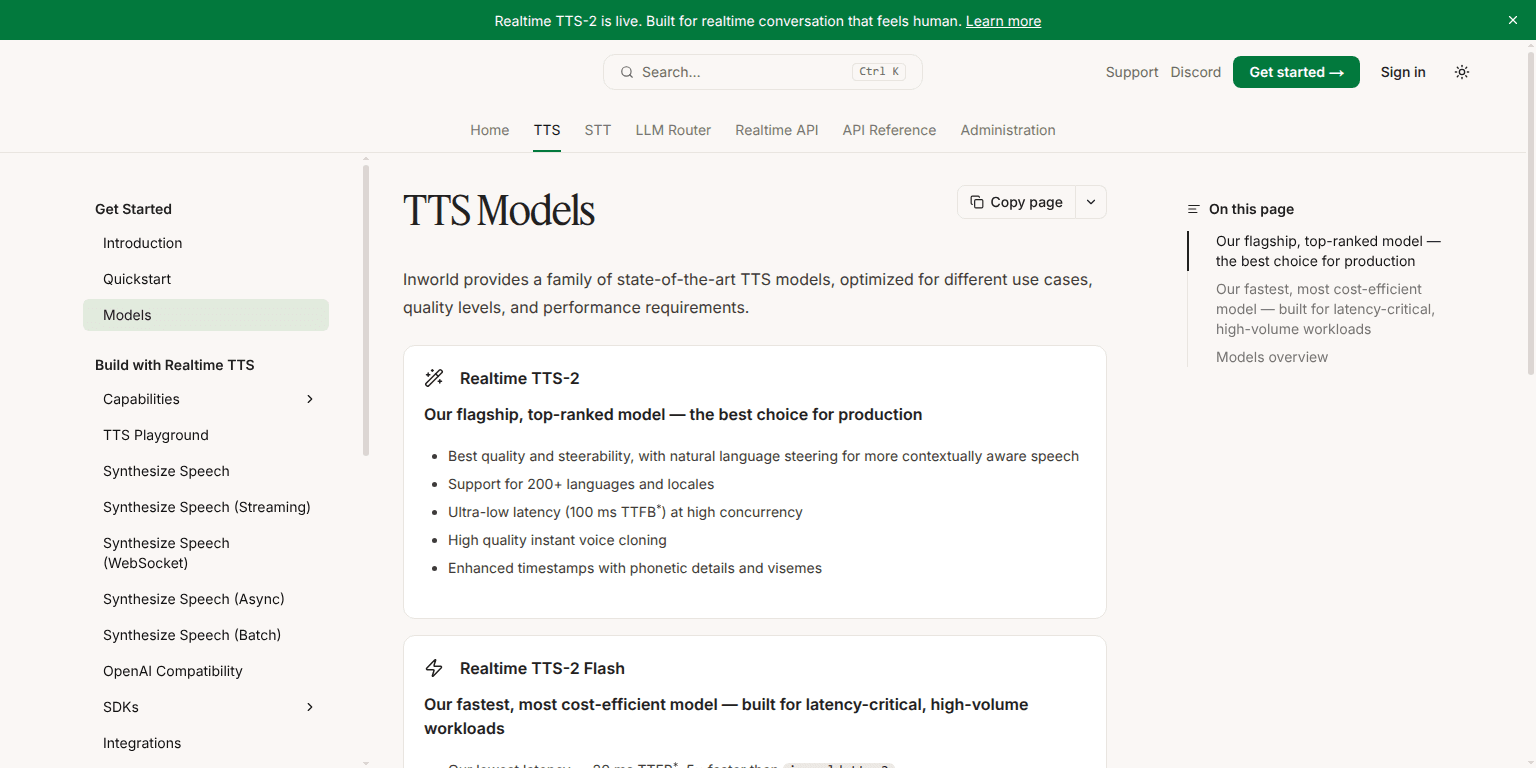Click the search magnifier icon
Screen dimensions: 1536x768
point(627,72)
